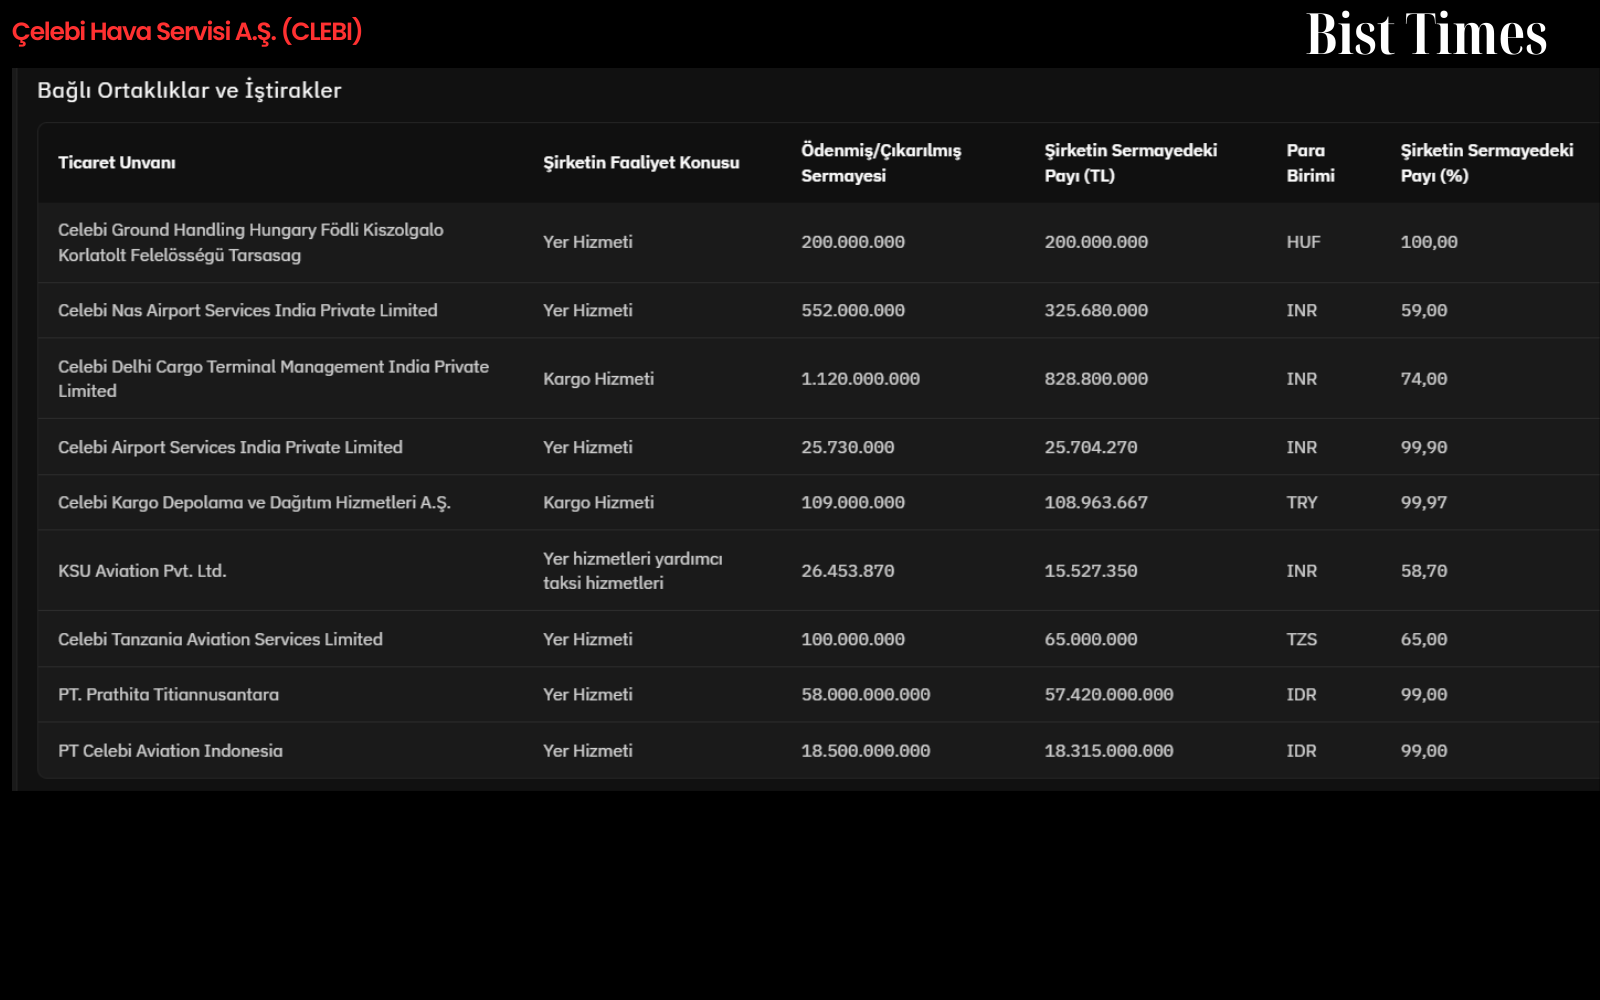This screenshot has width=1600, height=1000.
Task: Select Celebi Delhi Cargo Terminal Management India row name
Action: point(273,379)
